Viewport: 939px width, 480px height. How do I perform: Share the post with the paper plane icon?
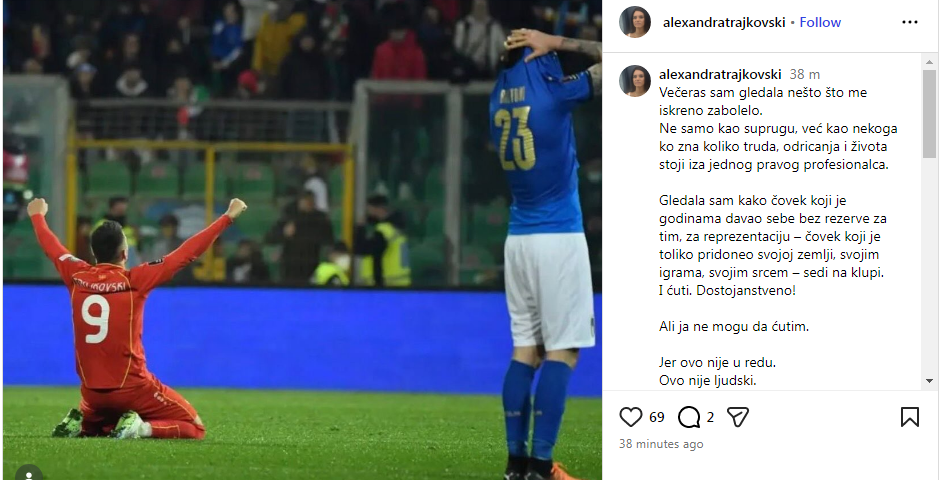[x=738, y=417]
